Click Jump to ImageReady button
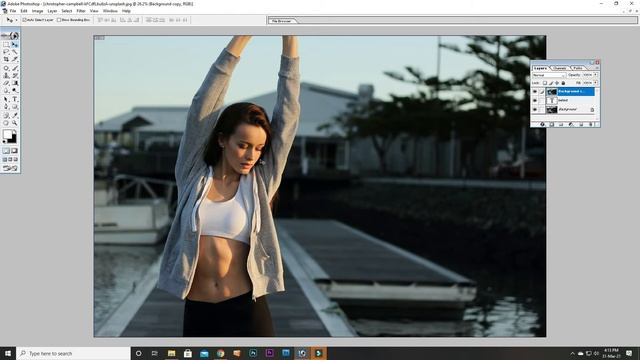This screenshot has height=360, width=640. pos(10,167)
